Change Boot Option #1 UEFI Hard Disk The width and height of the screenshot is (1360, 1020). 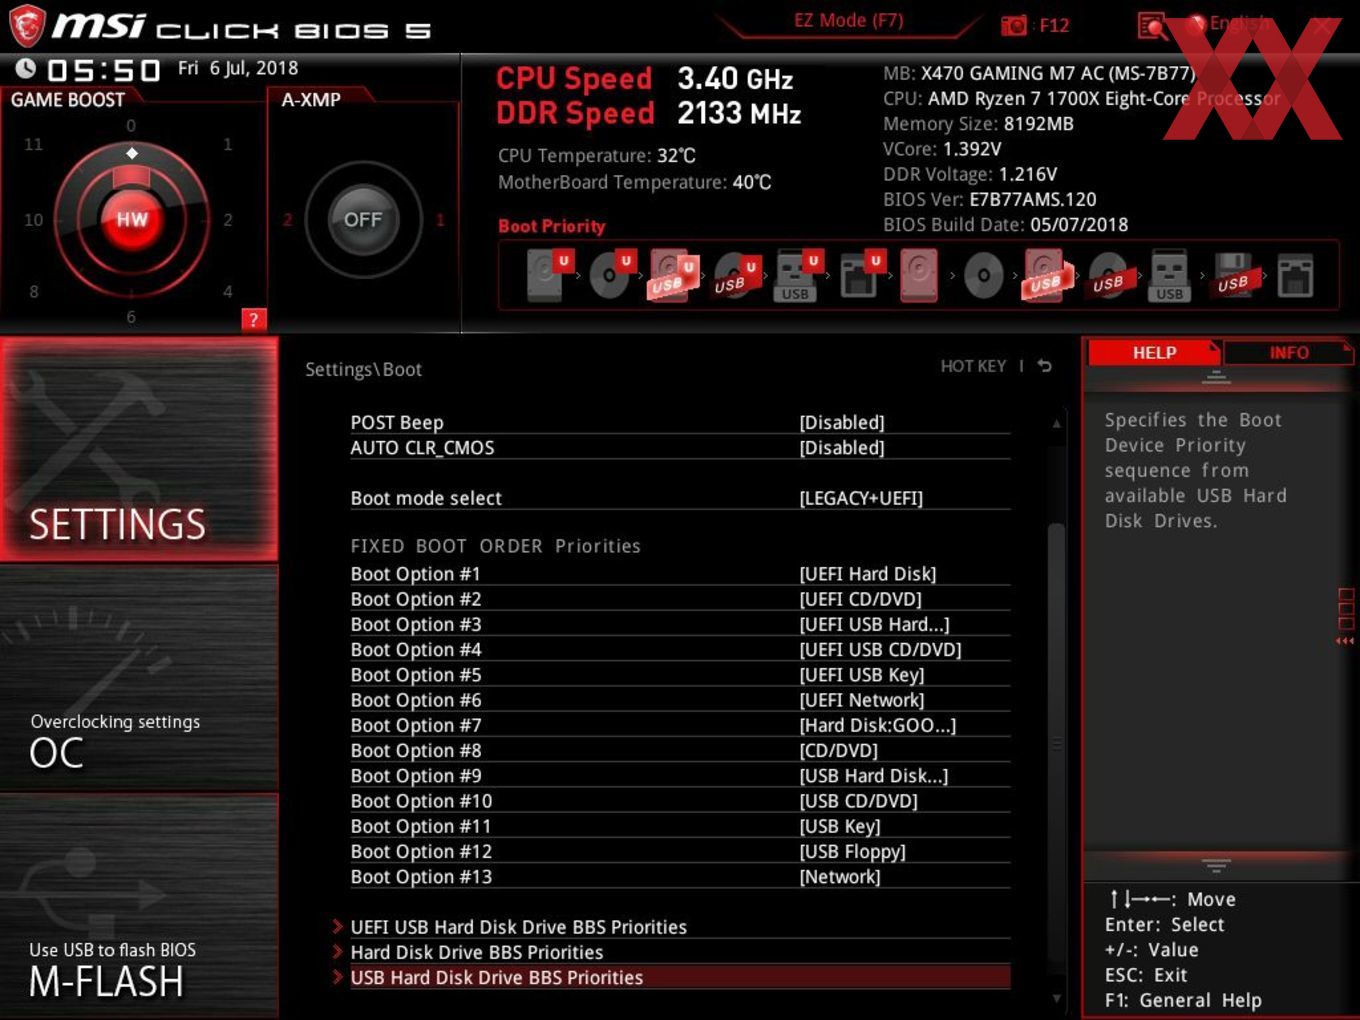click(868, 574)
